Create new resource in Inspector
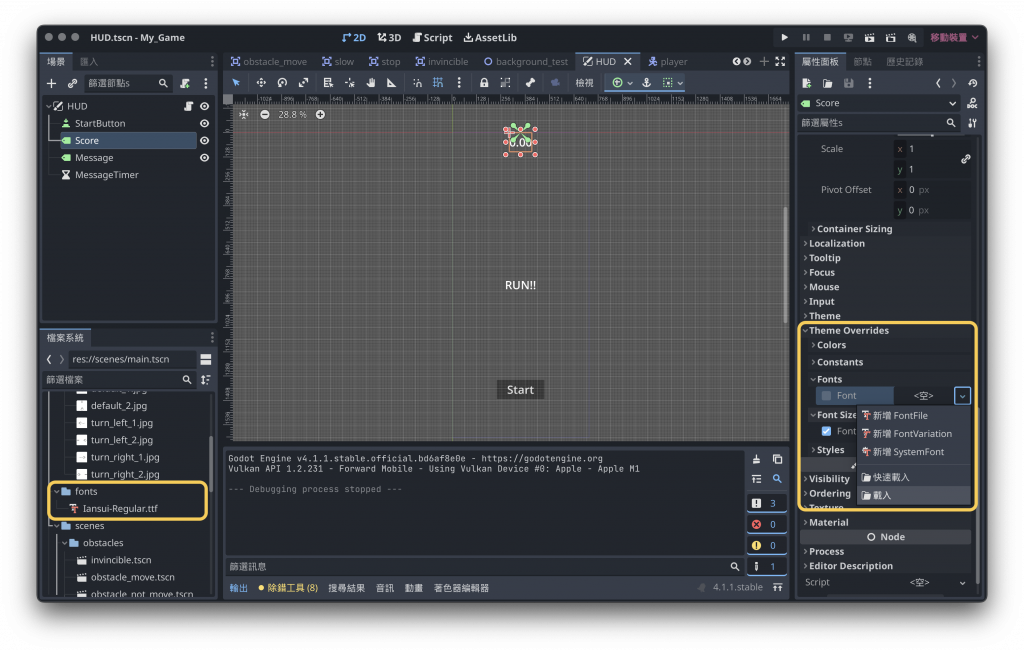Screen dimensions: 1024x651 (x=807, y=83)
